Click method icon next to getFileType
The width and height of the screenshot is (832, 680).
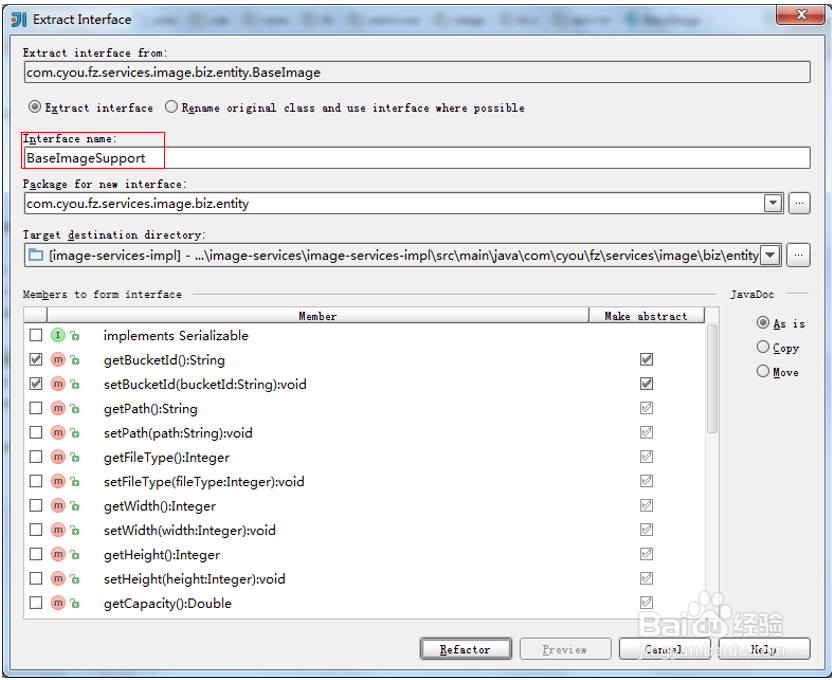tap(58, 457)
